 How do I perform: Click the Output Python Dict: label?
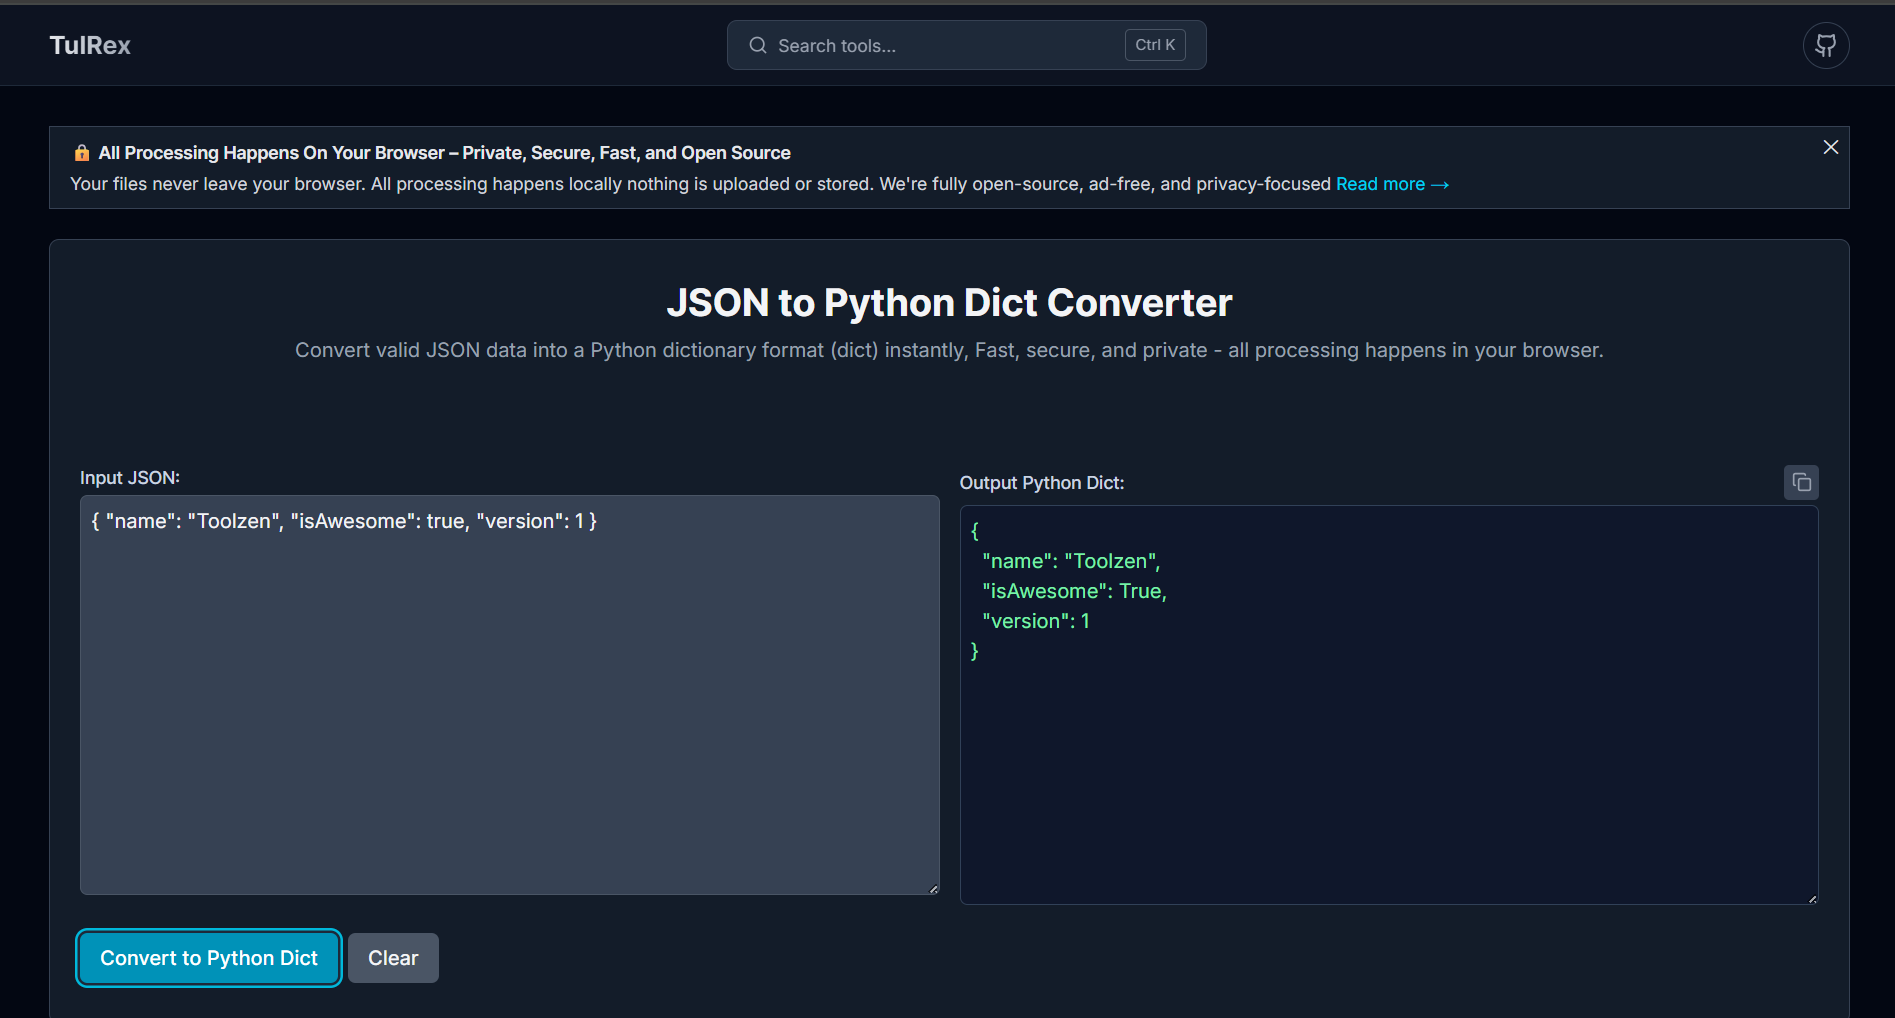coord(1042,483)
